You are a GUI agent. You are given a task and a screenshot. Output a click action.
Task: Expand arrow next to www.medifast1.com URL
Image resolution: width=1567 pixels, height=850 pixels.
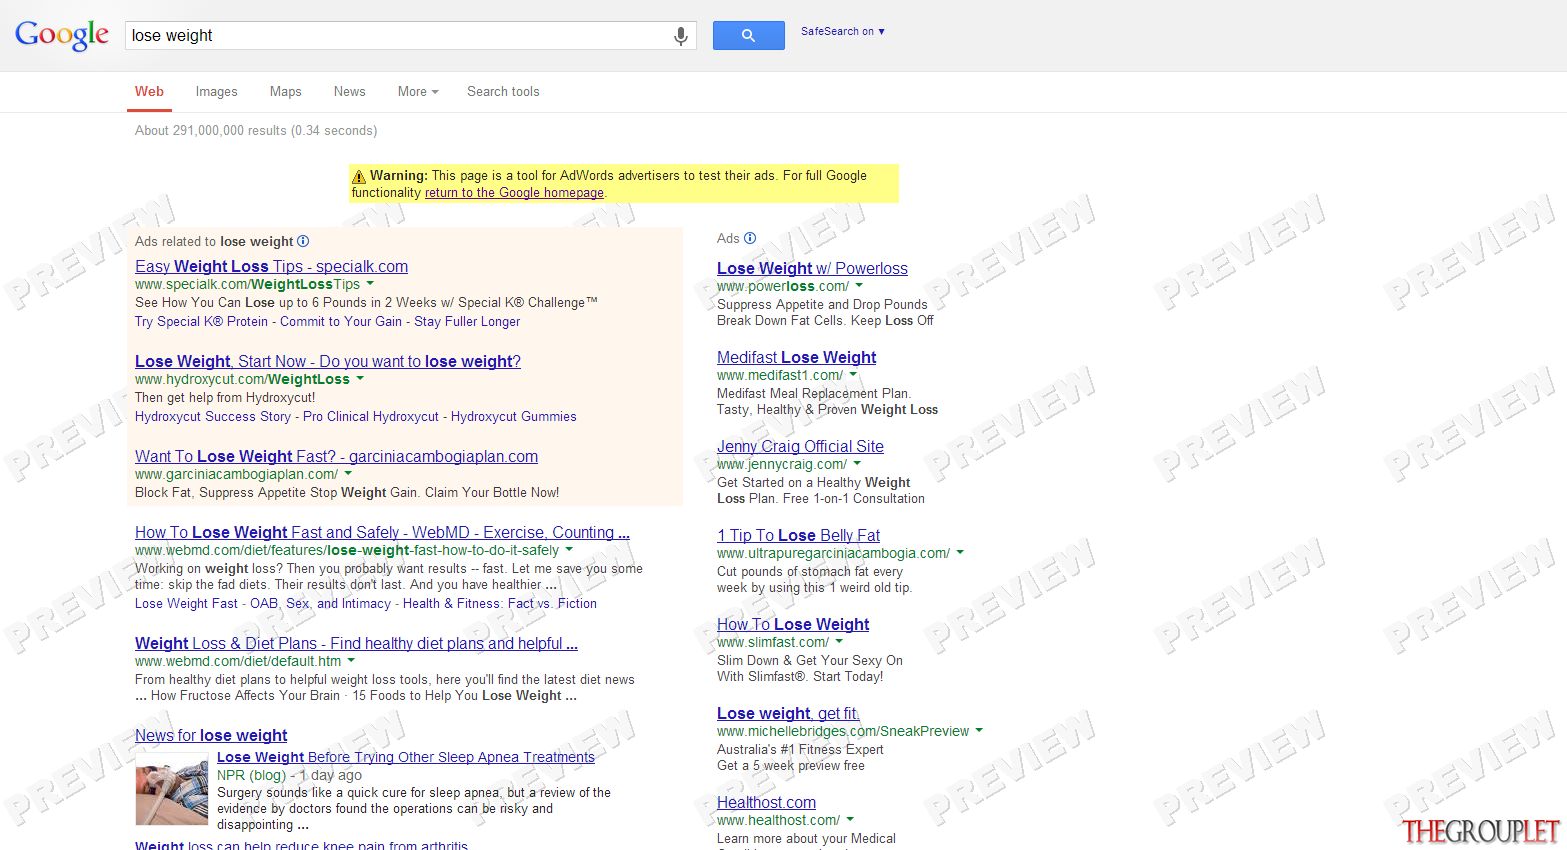coord(853,375)
